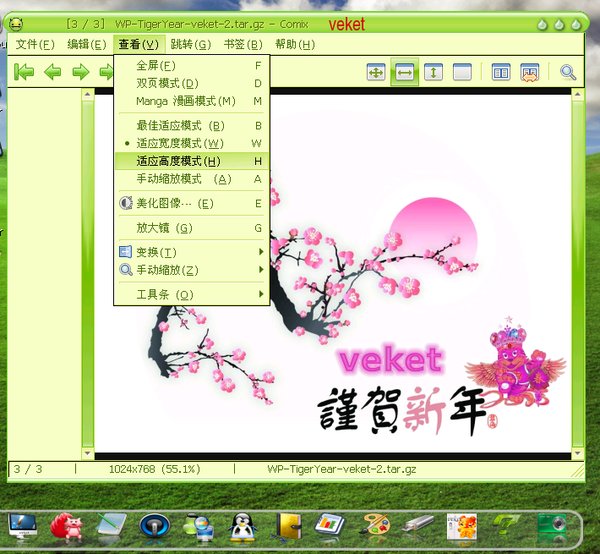600x554 pixels.
Task: Select best fit mode toolbar icon
Action: pos(376,72)
